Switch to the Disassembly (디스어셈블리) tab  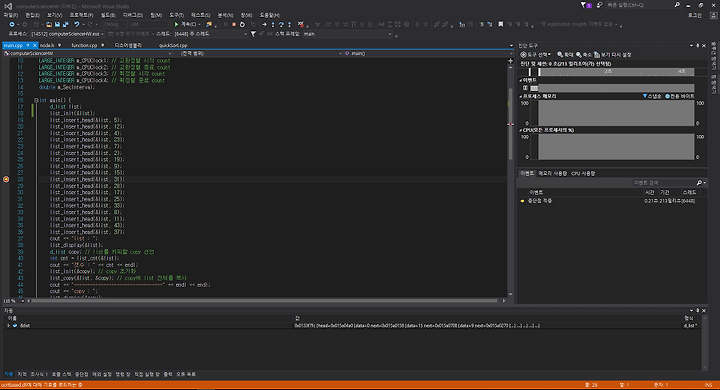click(128, 45)
